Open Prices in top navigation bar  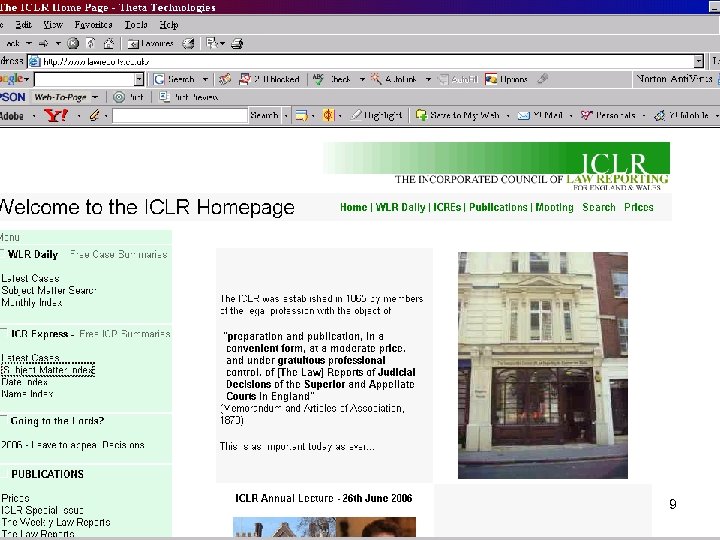coord(639,208)
